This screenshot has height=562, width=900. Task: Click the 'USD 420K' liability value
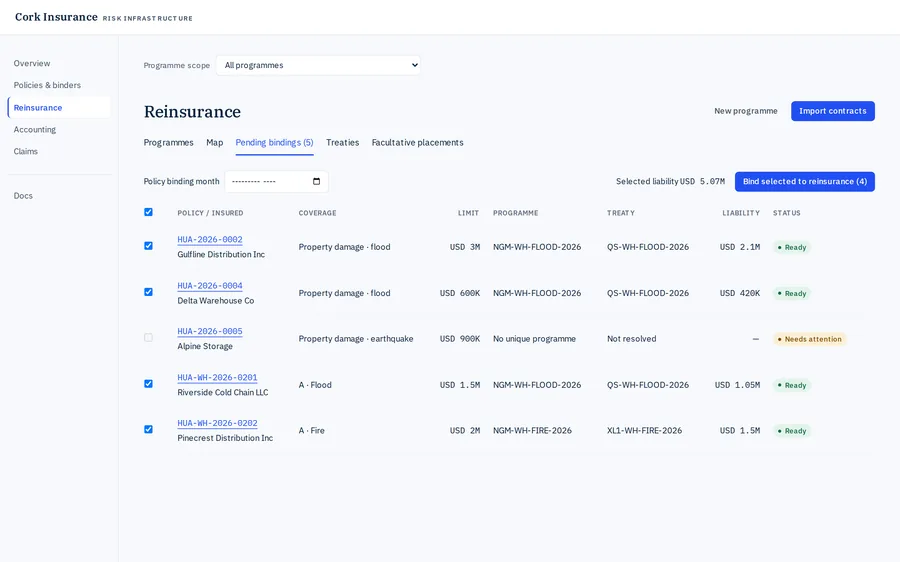coord(740,293)
